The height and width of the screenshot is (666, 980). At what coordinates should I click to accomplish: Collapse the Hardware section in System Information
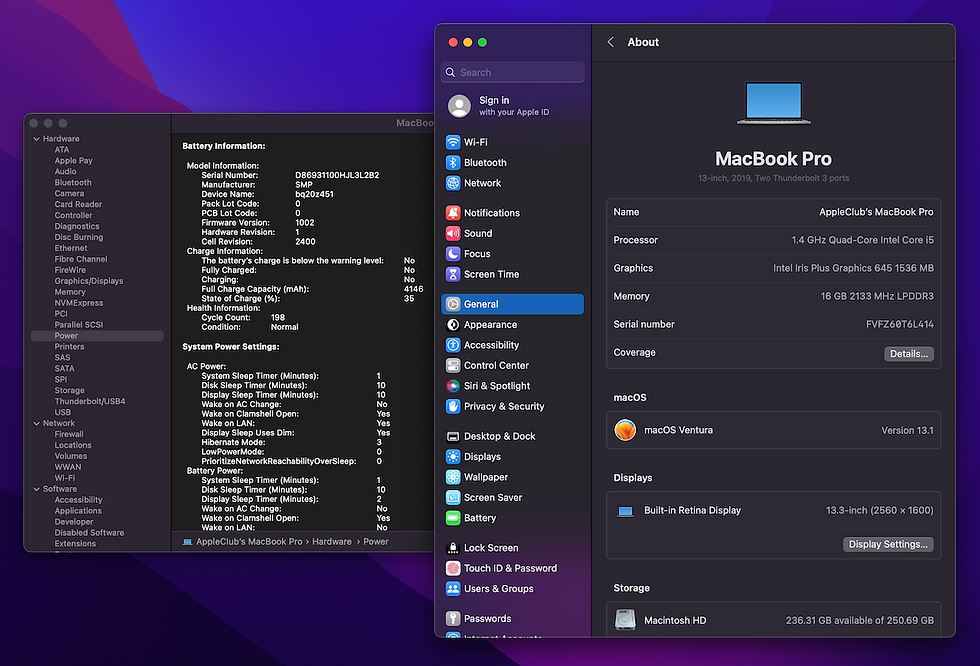coord(36,139)
